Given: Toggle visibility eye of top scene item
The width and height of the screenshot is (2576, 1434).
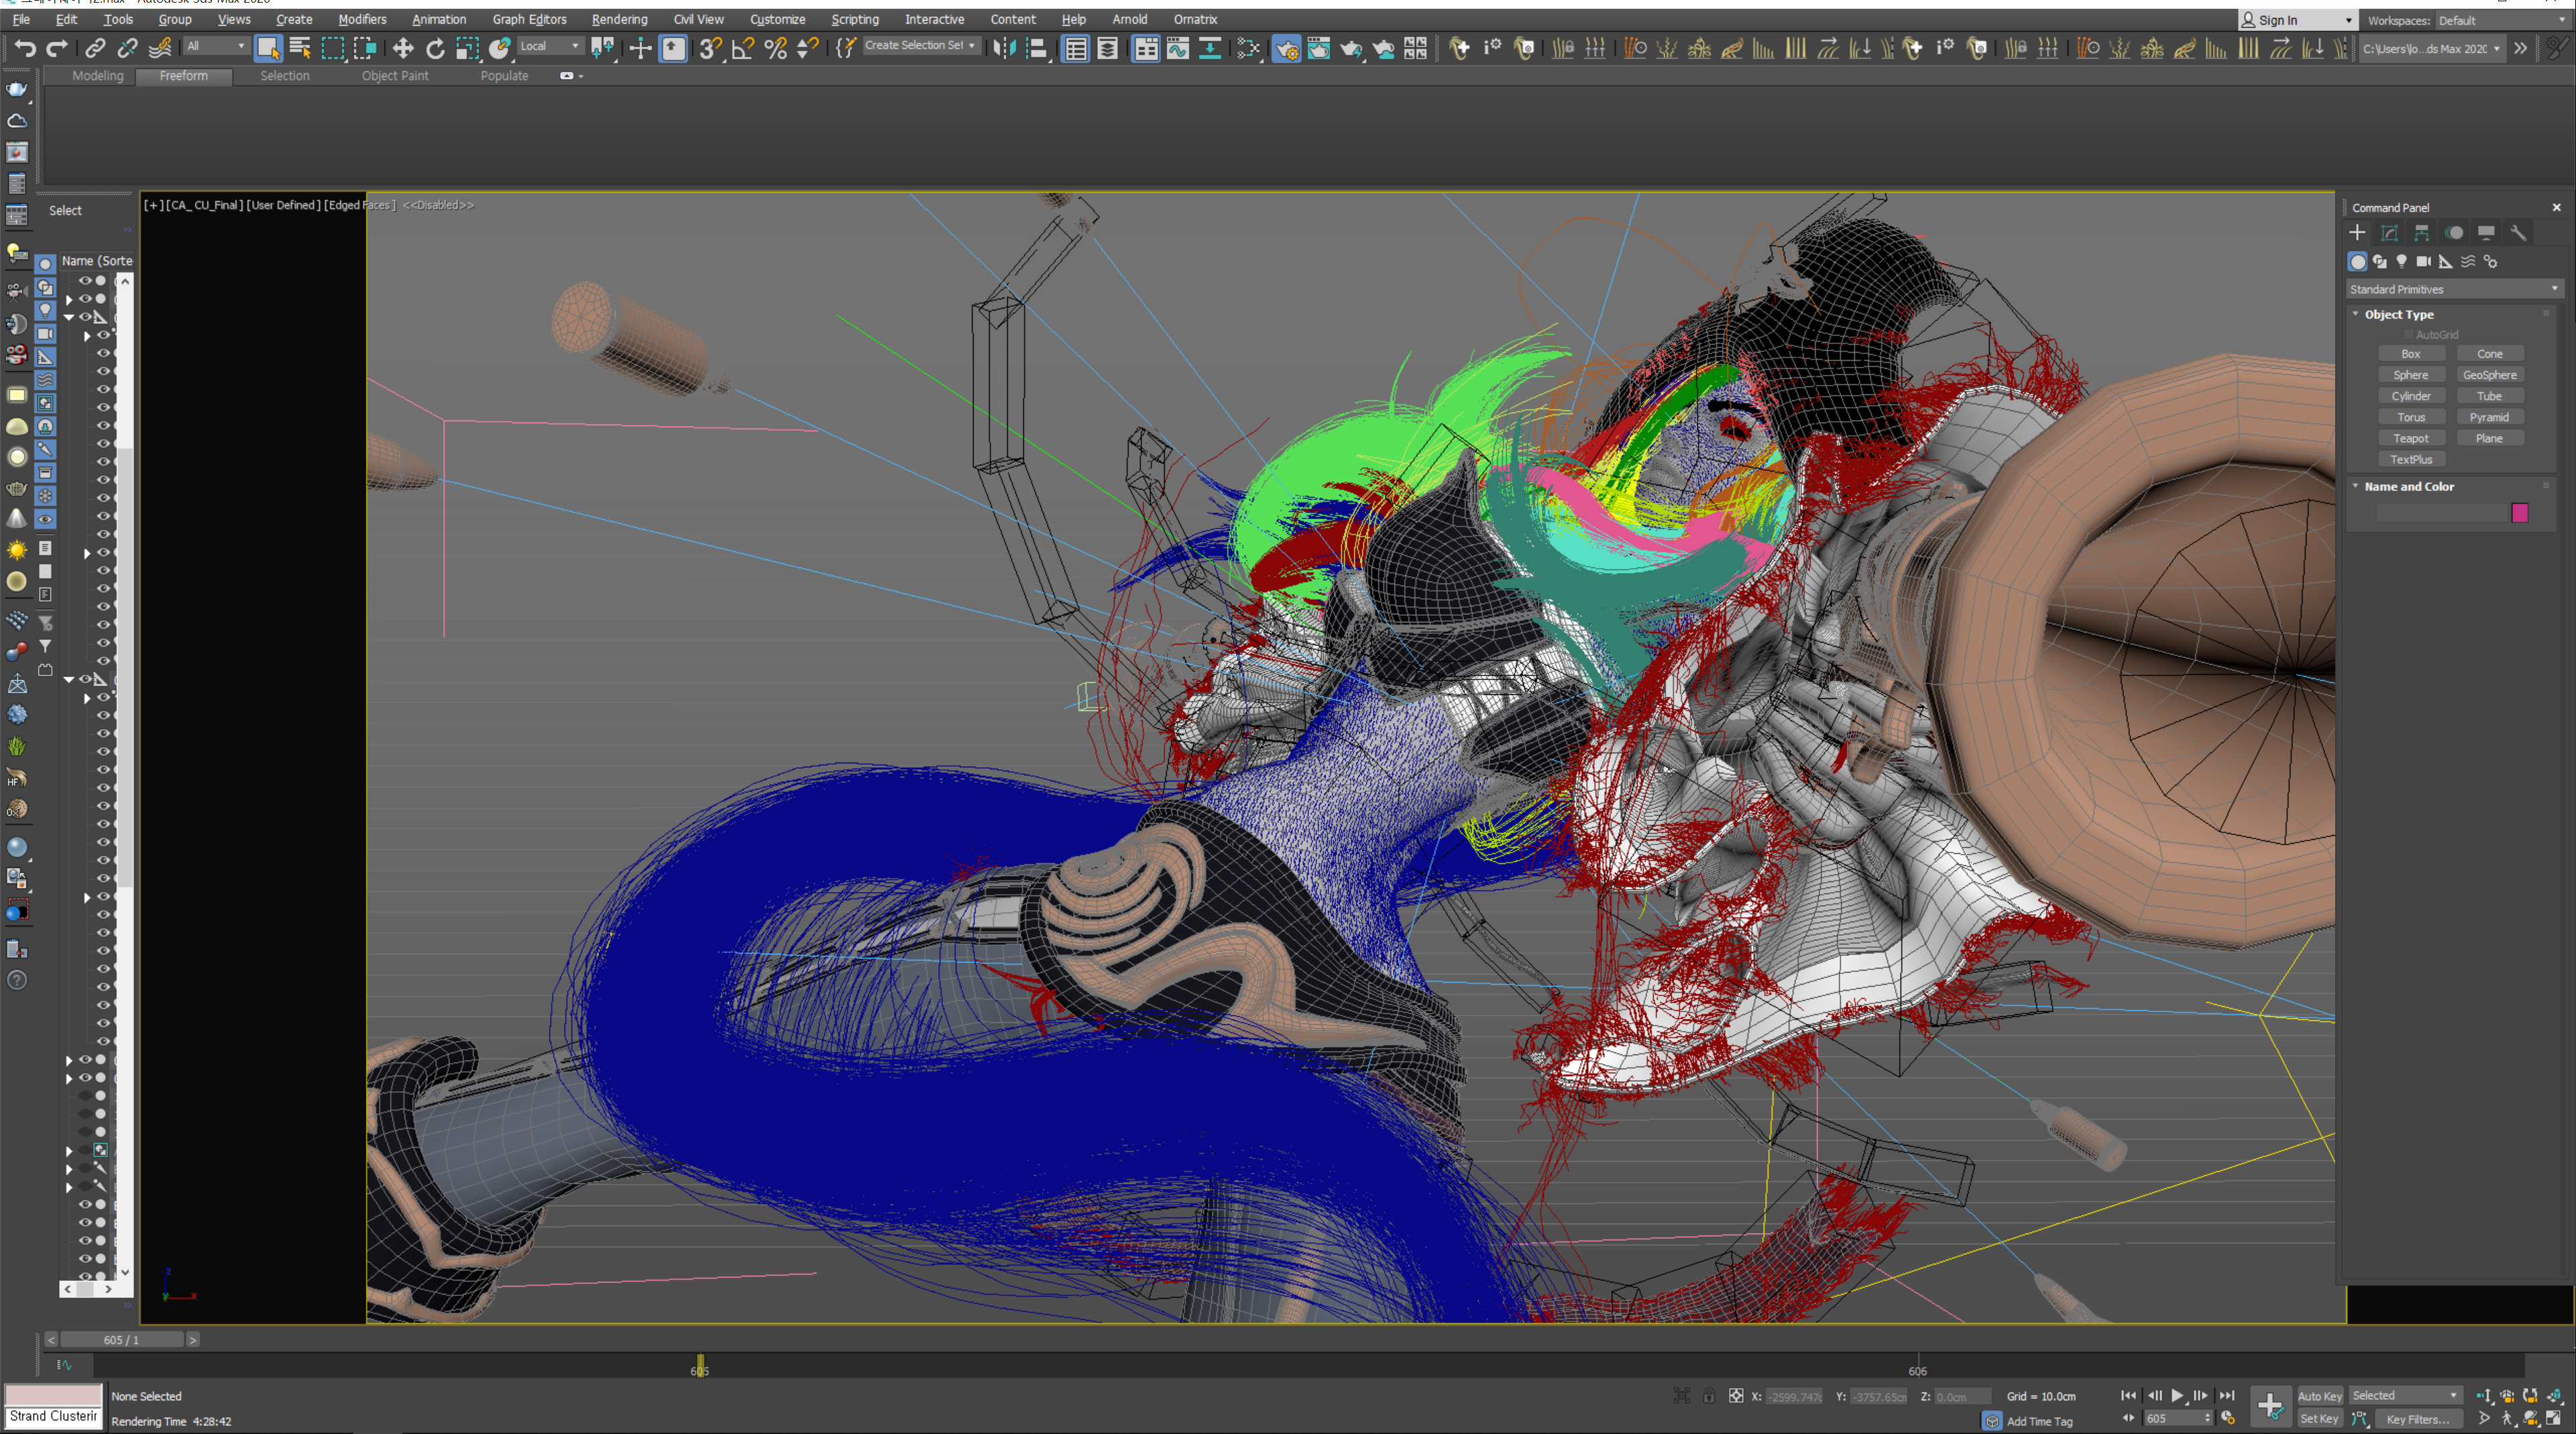Looking at the screenshot, I should pos(85,281).
